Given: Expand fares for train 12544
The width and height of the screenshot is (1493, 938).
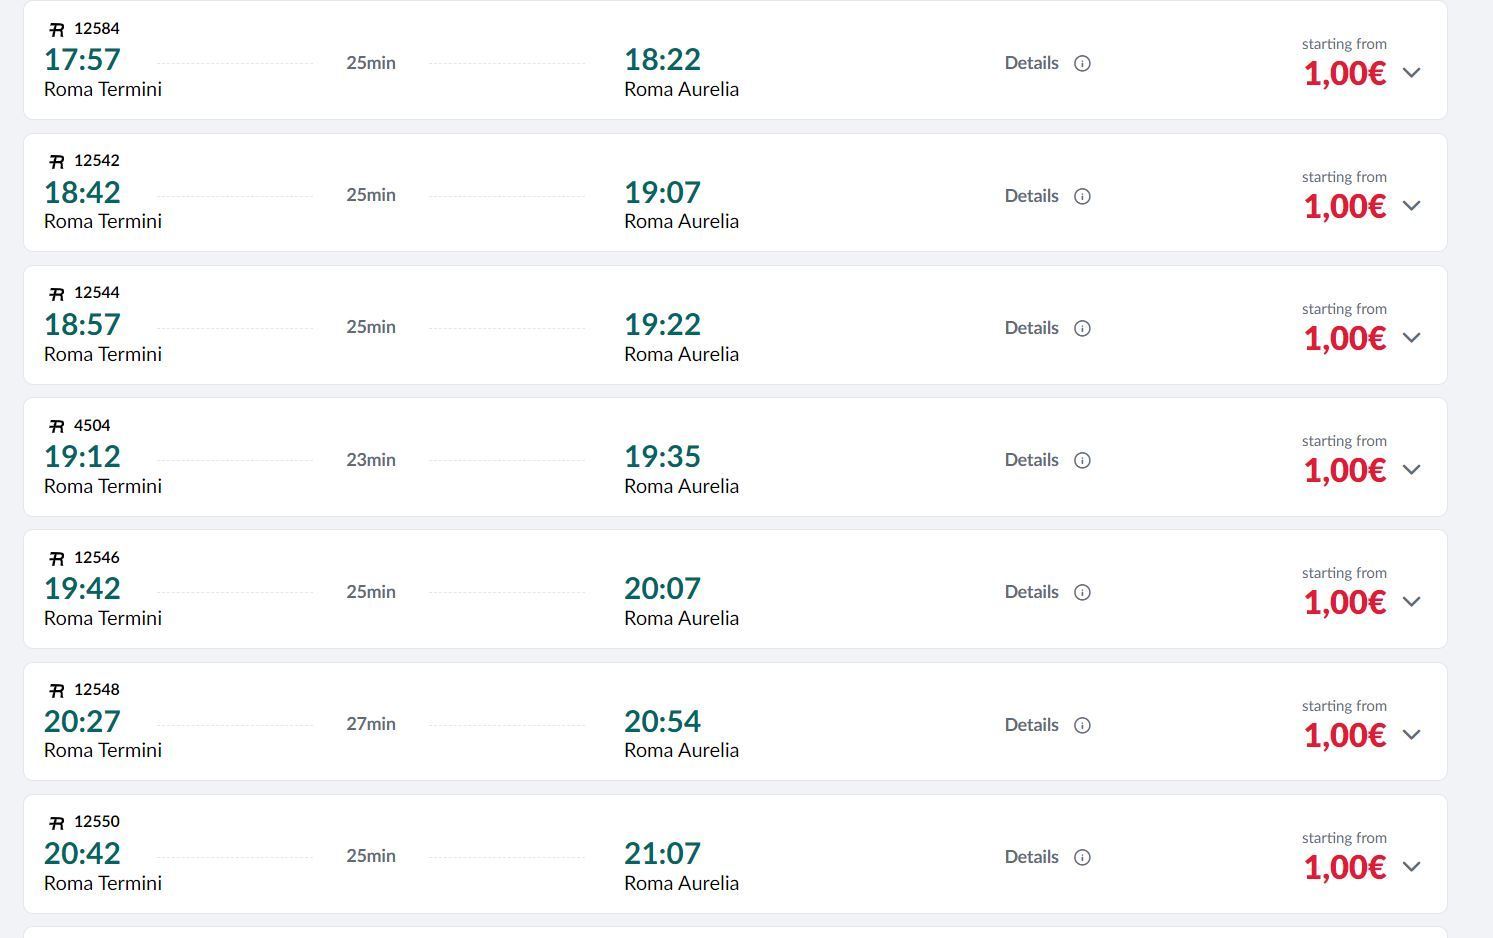Looking at the screenshot, I should pos(1411,337).
